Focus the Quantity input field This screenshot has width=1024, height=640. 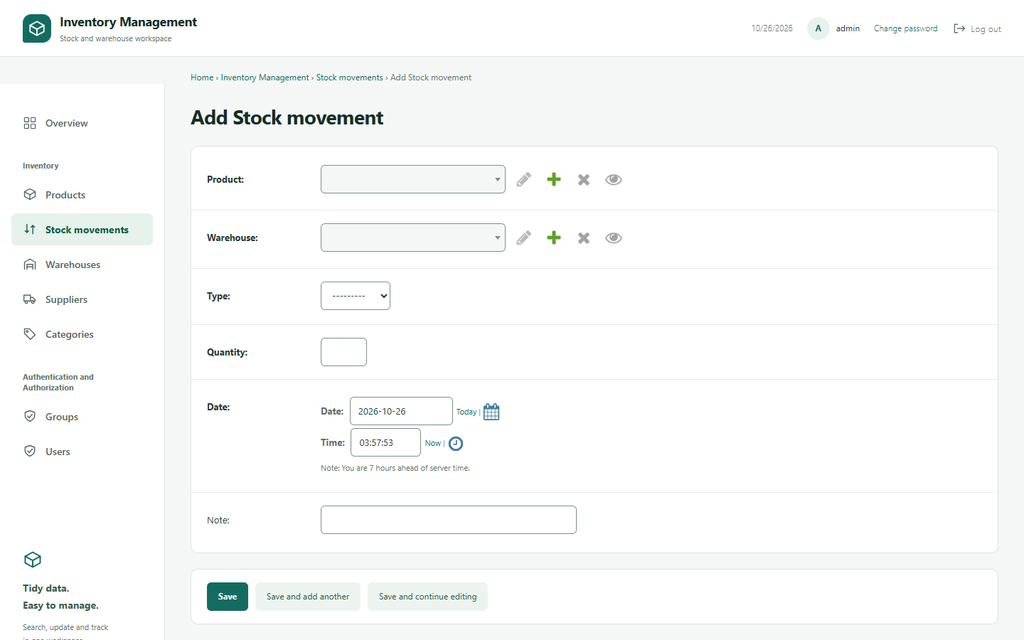tap(344, 352)
